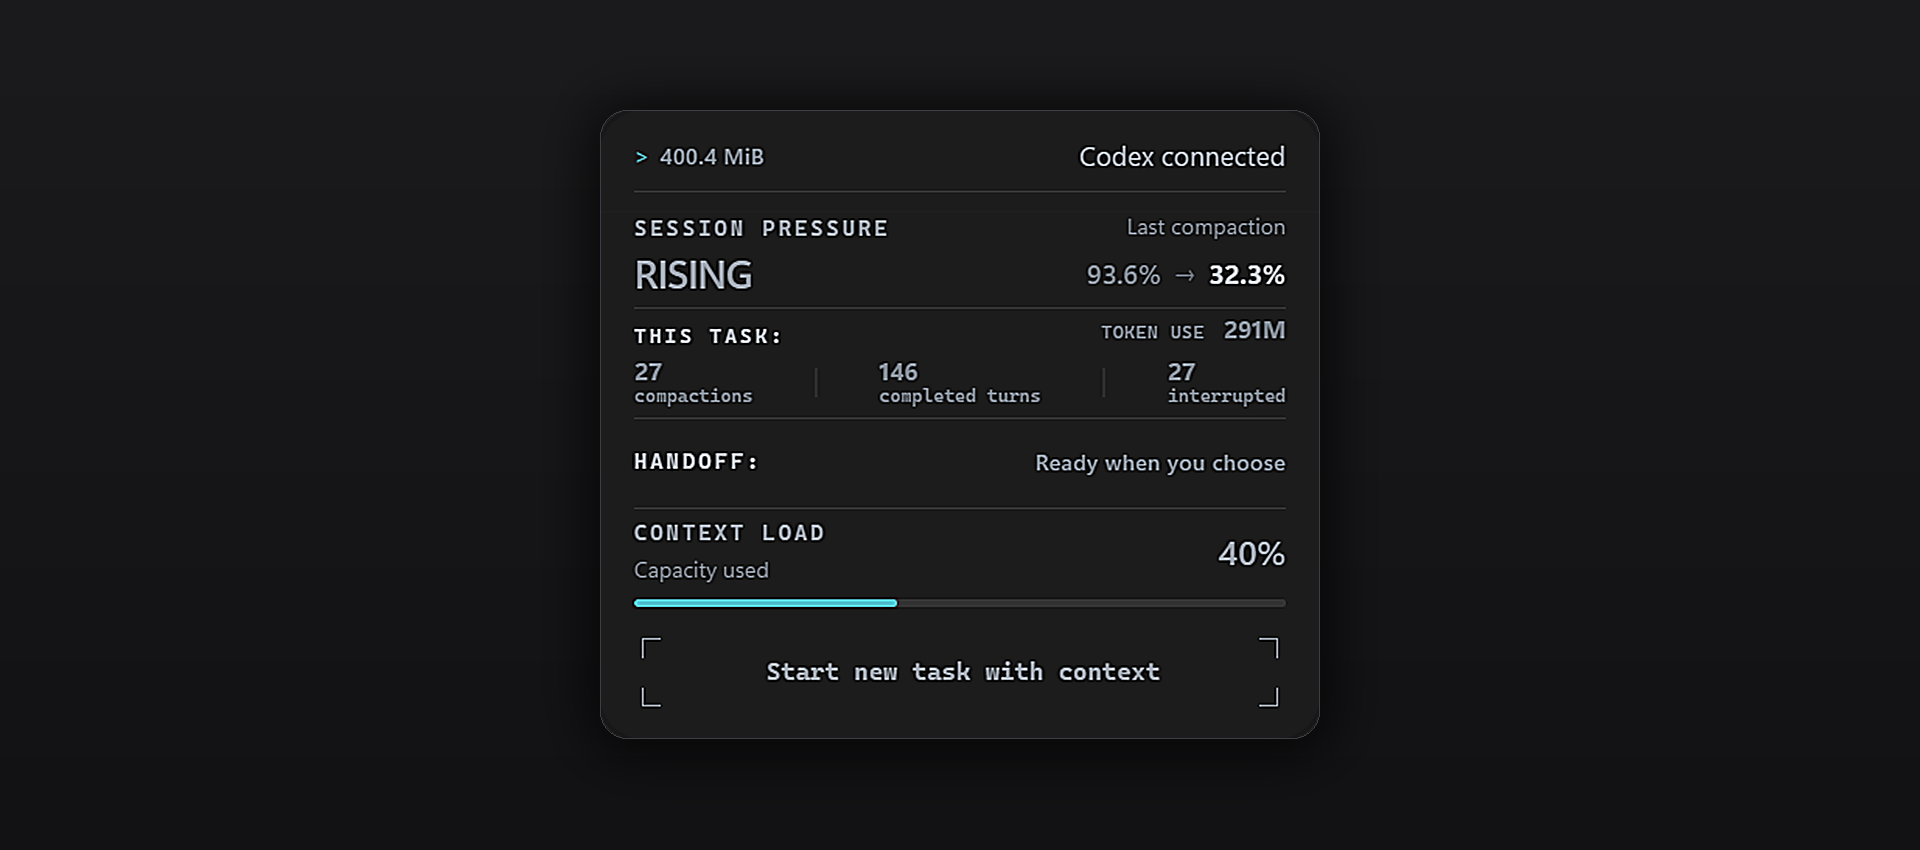Click the 32.3% post-compaction value
The height and width of the screenshot is (850, 1920).
(x=1247, y=275)
